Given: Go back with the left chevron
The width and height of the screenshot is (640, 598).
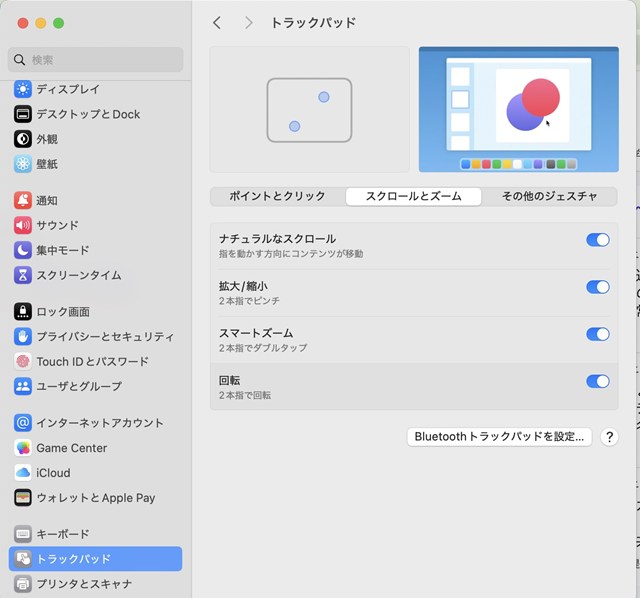Looking at the screenshot, I should (217, 23).
